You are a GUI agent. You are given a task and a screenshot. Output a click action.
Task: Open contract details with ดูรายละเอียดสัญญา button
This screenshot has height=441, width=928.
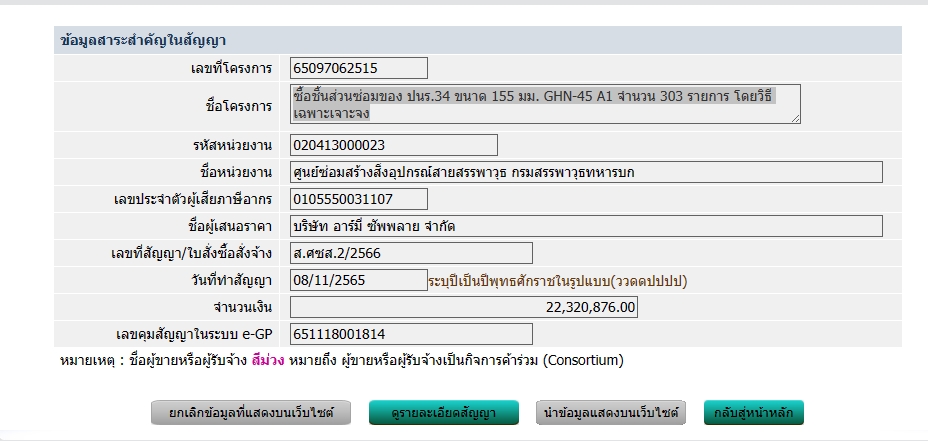(x=444, y=413)
